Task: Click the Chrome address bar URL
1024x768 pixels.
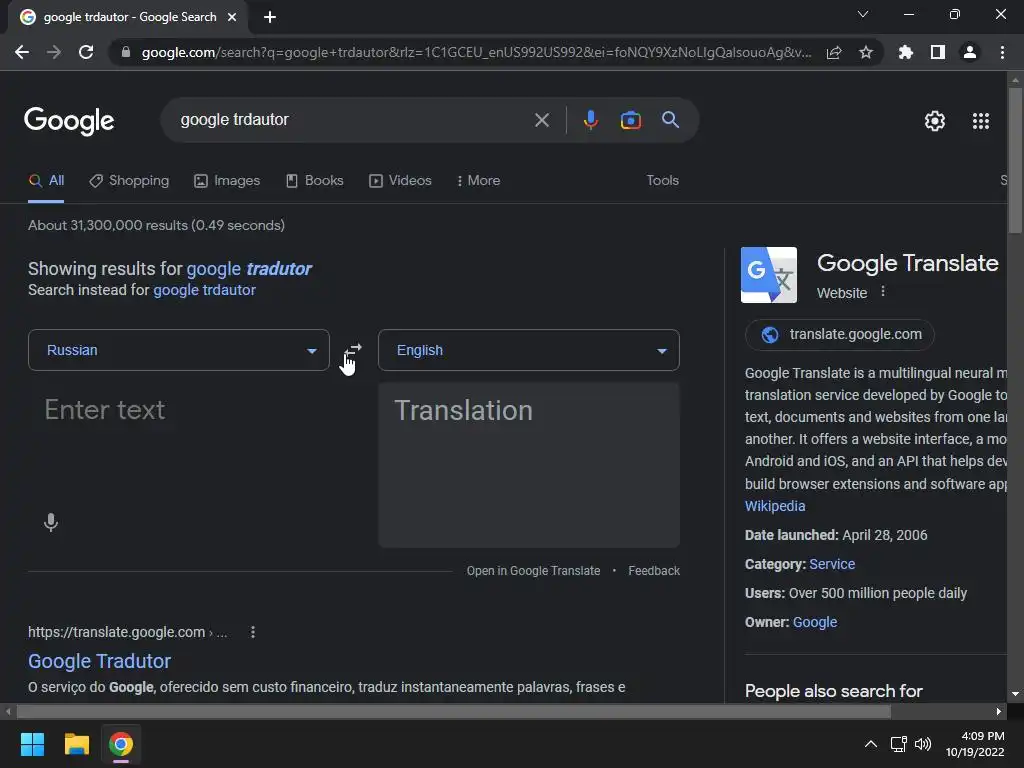Action: click(475, 52)
